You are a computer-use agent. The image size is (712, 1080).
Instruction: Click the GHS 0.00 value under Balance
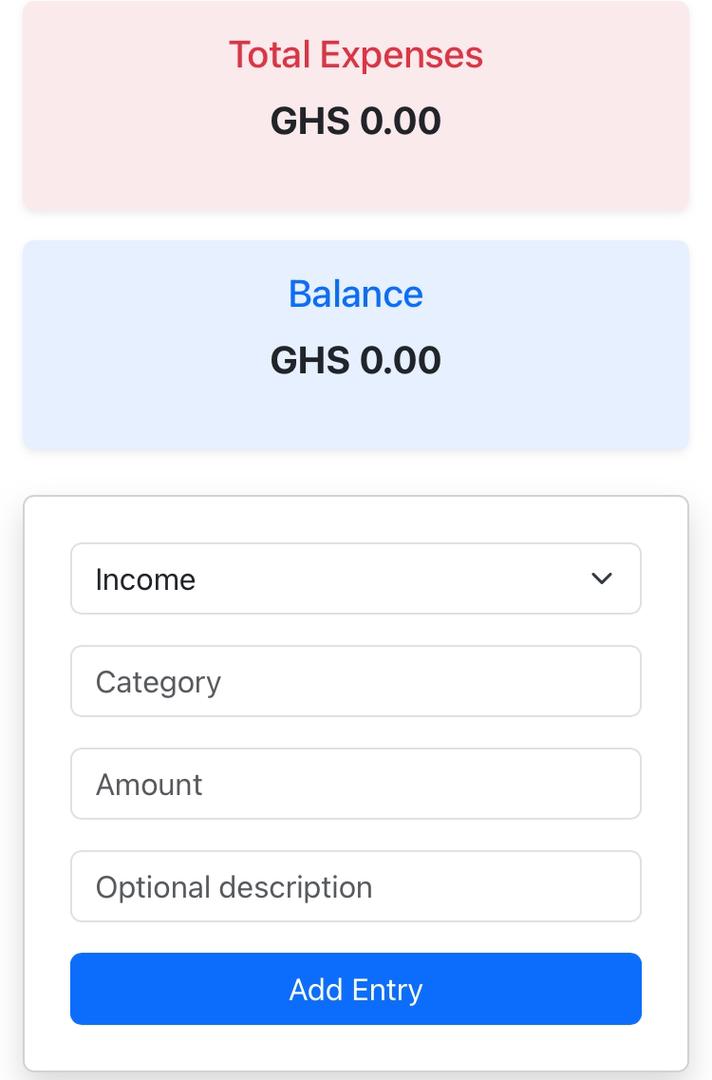355,360
